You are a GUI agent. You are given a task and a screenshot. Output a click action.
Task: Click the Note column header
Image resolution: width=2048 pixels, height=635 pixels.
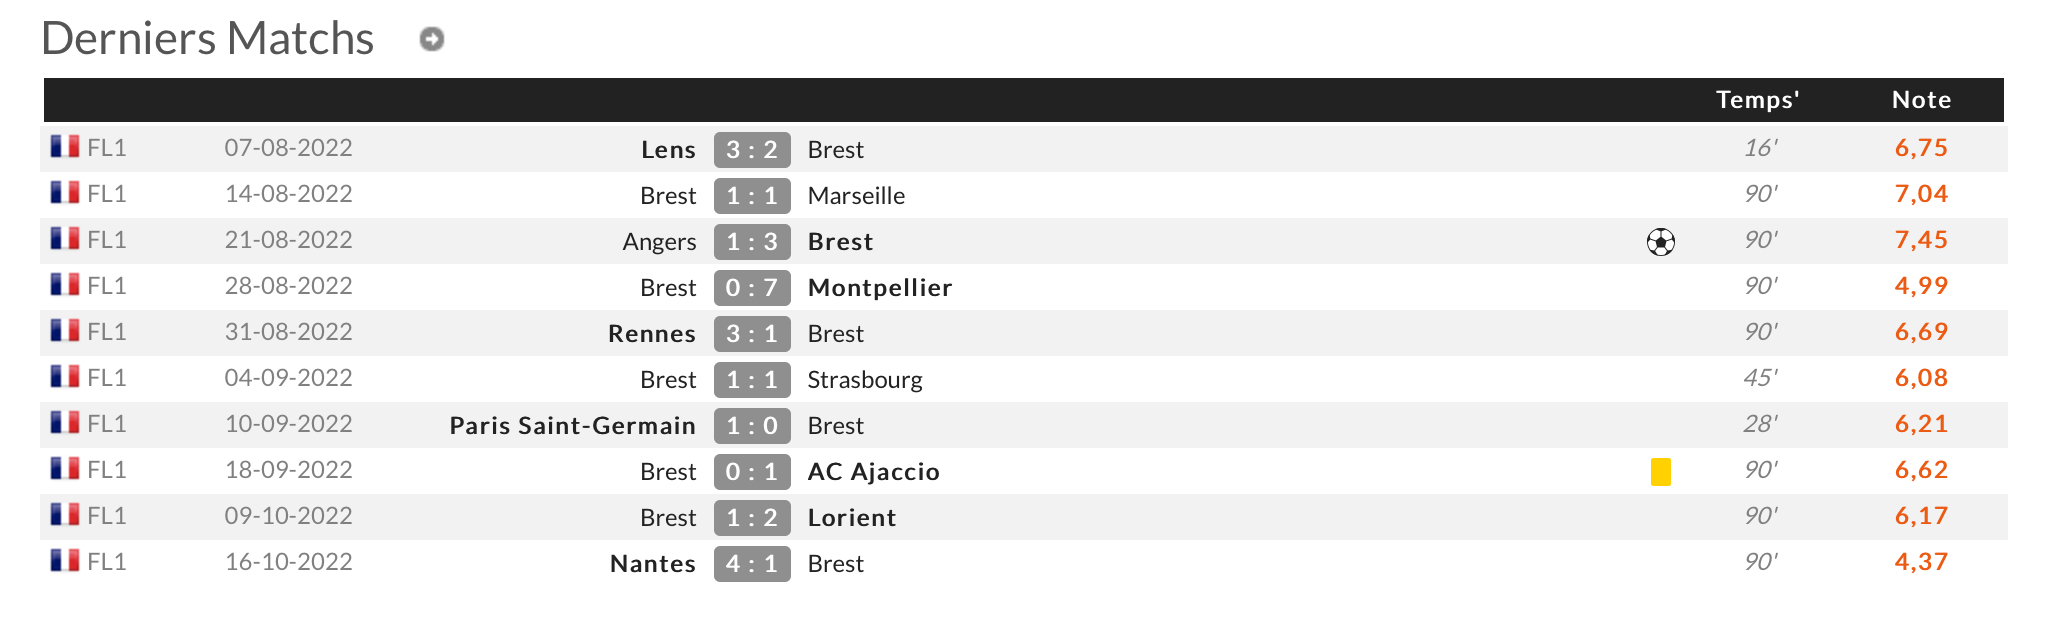1921,100
